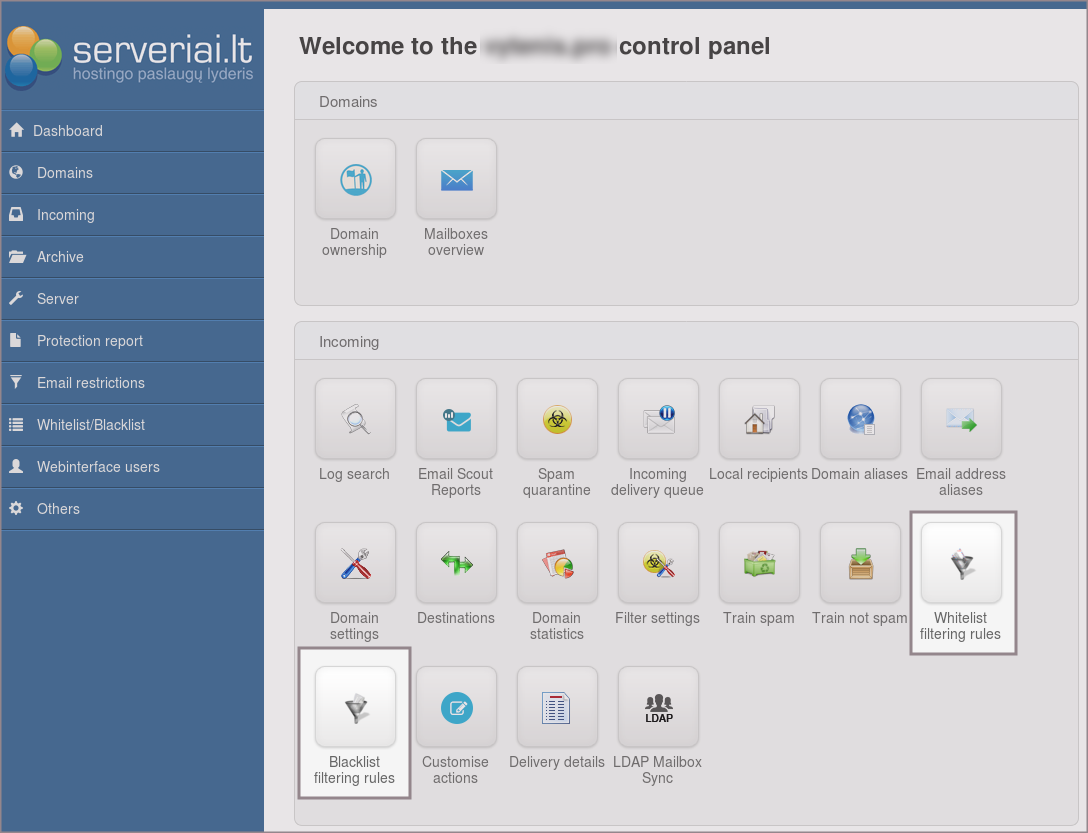
Task: Open the Domain statistics chart icon
Action: point(557,563)
